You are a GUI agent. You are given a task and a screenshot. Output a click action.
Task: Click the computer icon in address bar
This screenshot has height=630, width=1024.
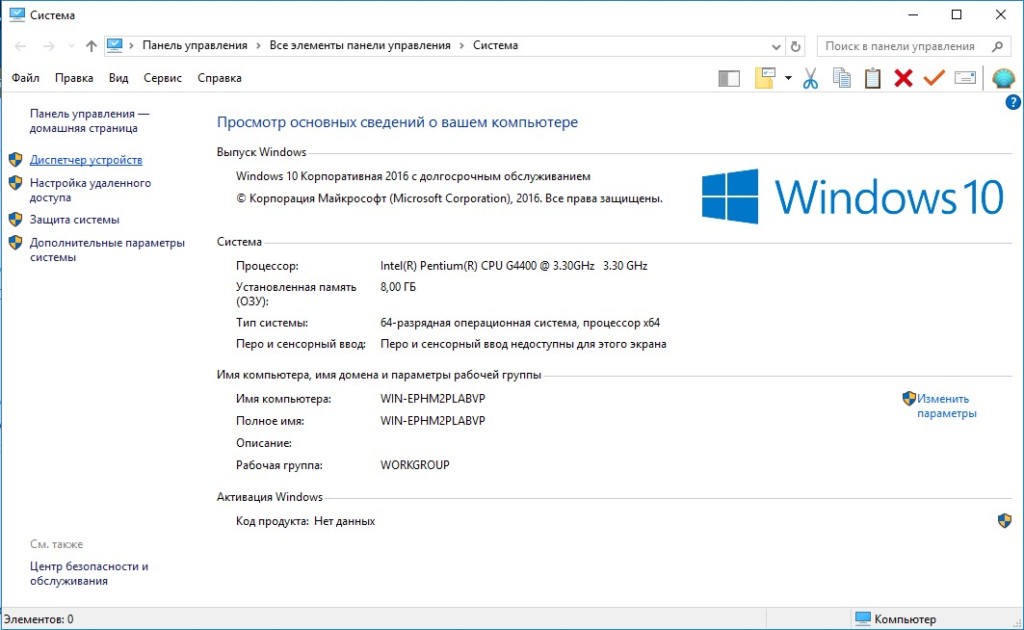114,45
